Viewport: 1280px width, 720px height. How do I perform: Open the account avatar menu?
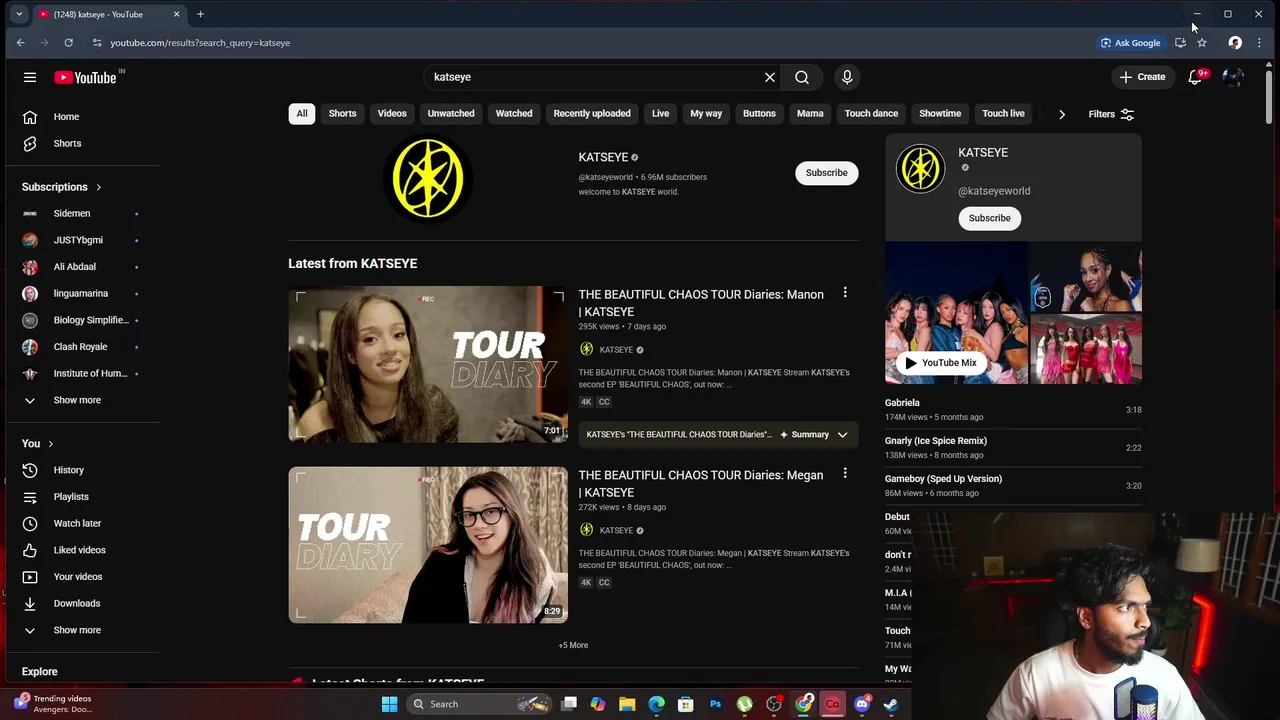(x=1233, y=77)
